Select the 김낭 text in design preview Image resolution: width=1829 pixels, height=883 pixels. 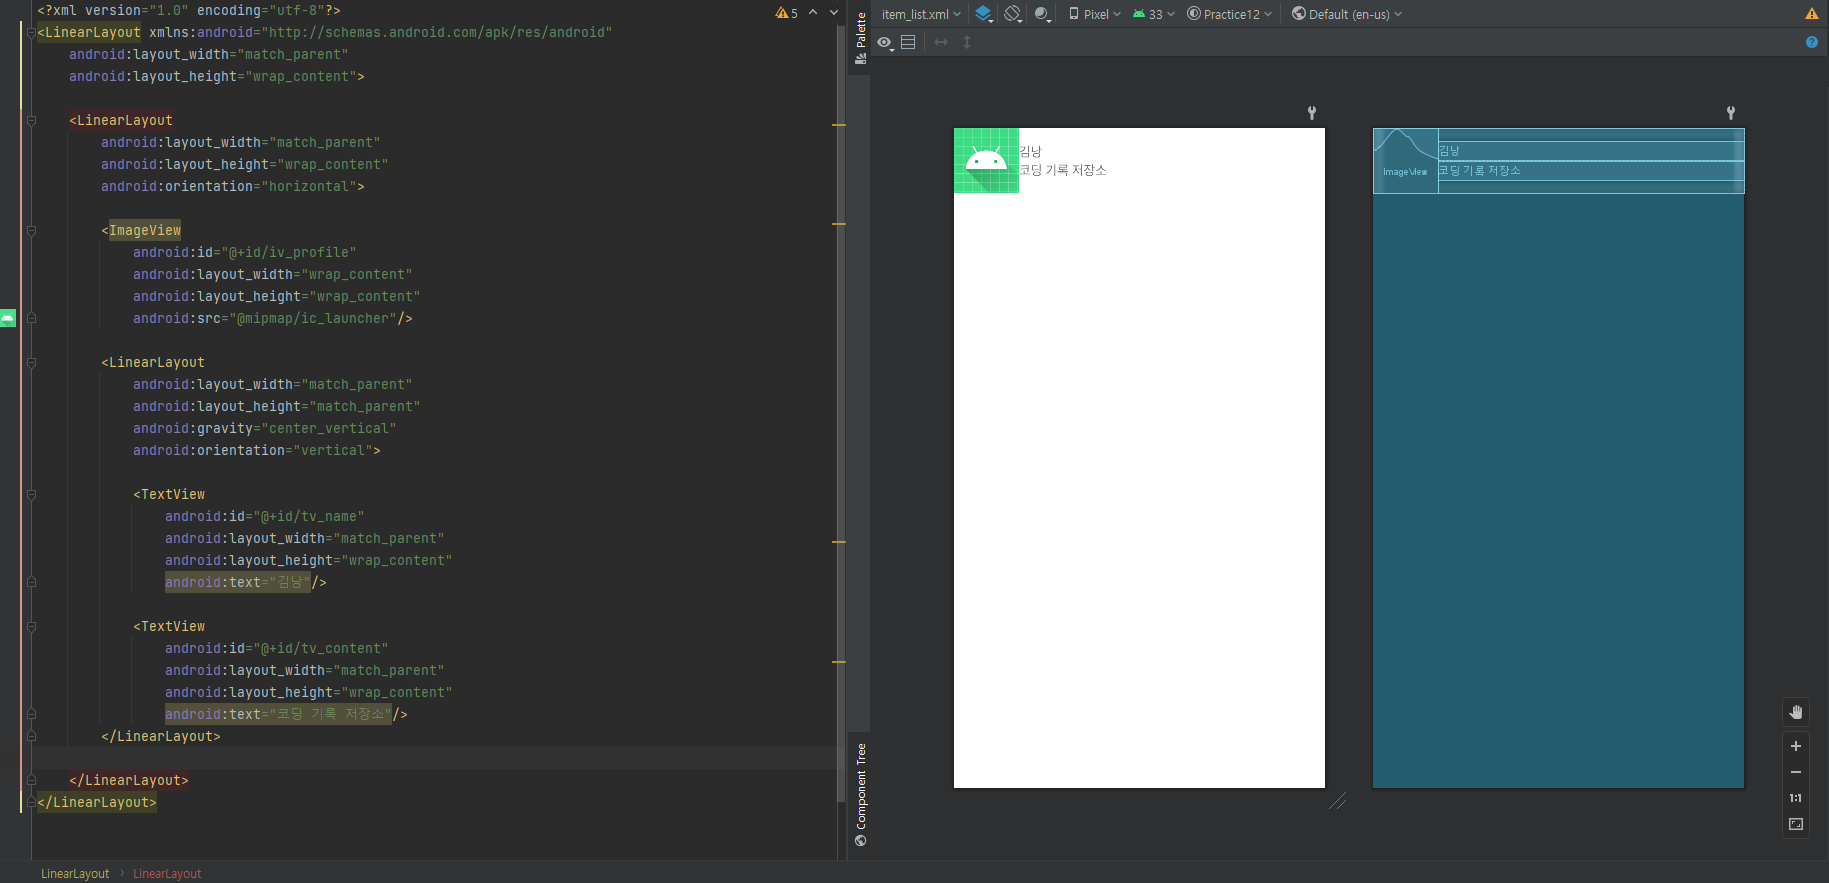1030,151
